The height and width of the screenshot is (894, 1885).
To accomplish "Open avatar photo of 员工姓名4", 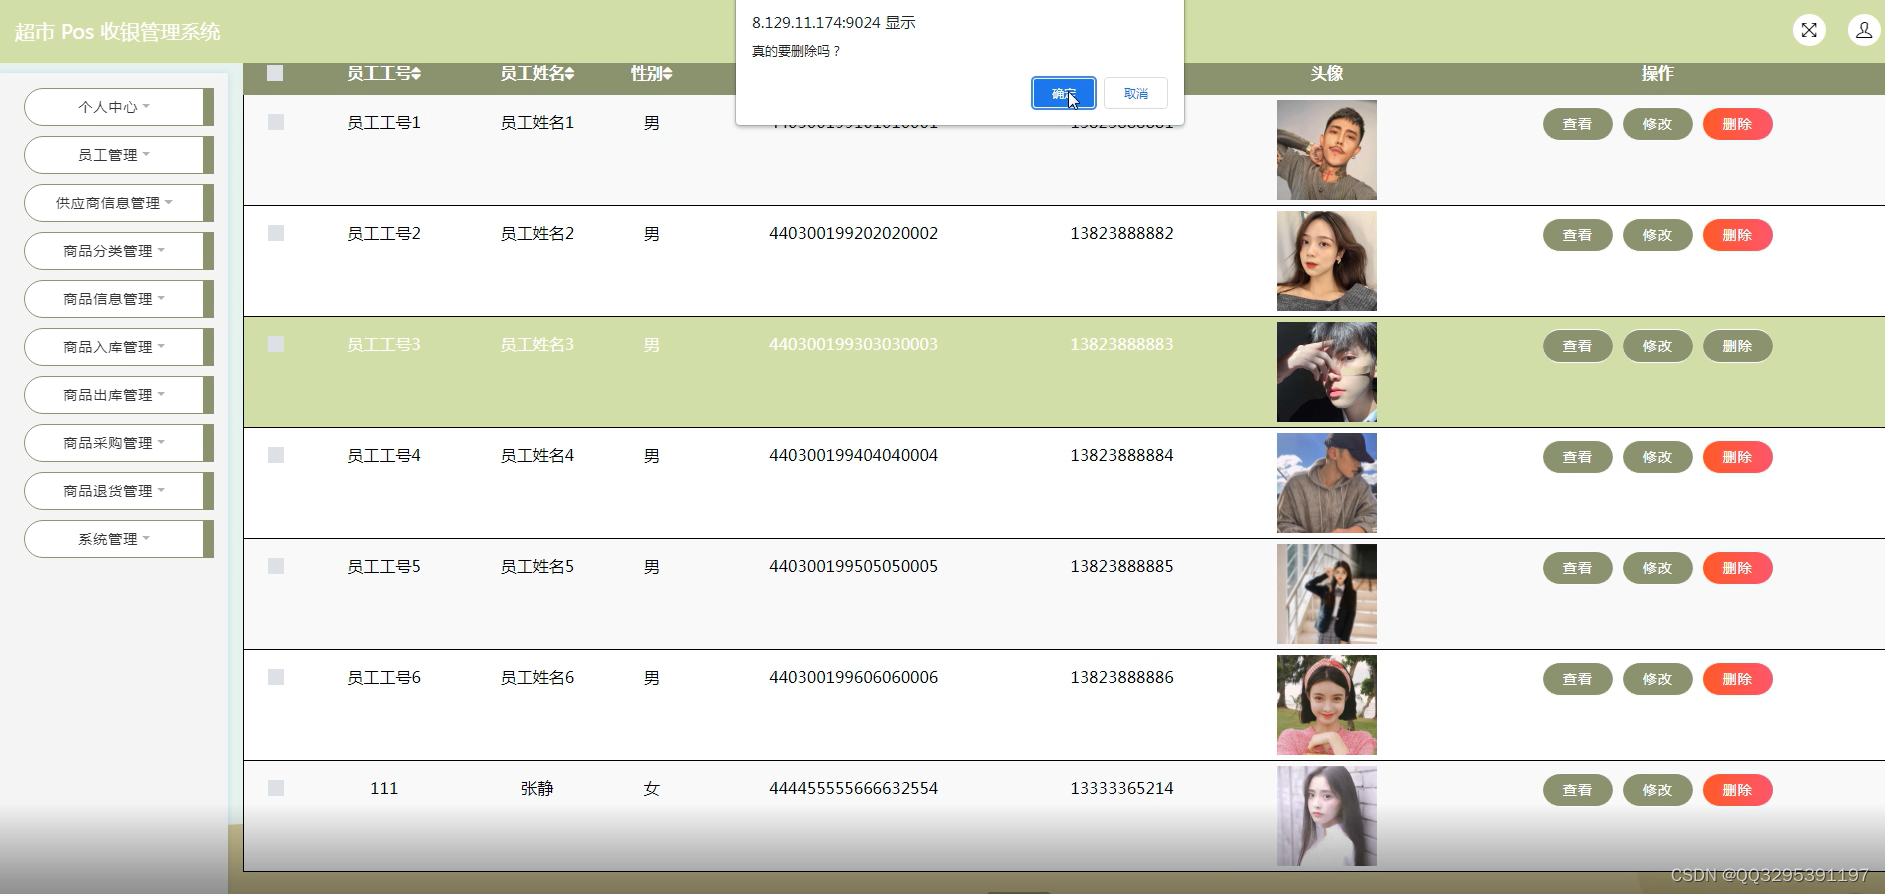I will click(1327, 483).
